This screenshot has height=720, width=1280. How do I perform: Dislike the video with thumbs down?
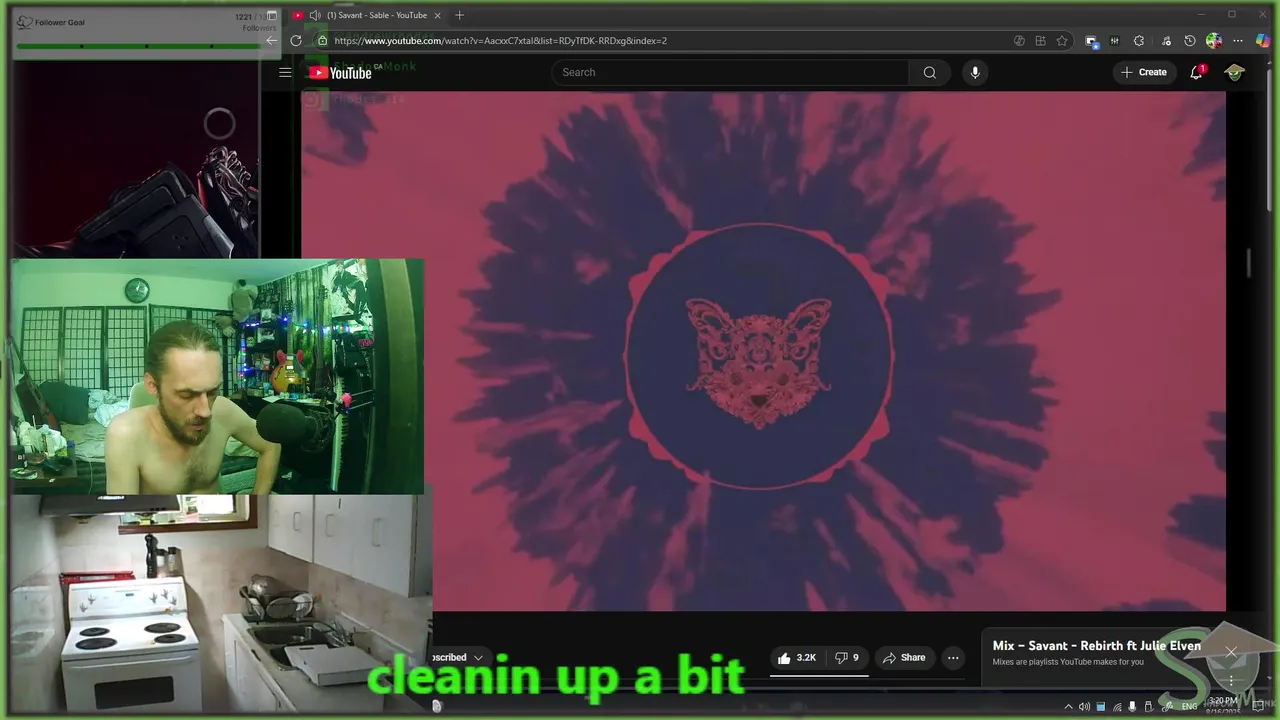pos(847,658)
